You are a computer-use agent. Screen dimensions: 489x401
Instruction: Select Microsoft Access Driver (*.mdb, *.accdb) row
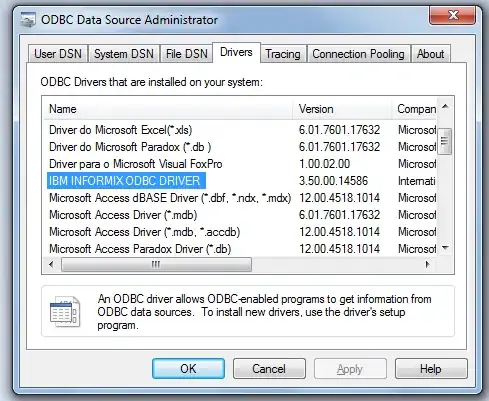[x=240, y=232]
